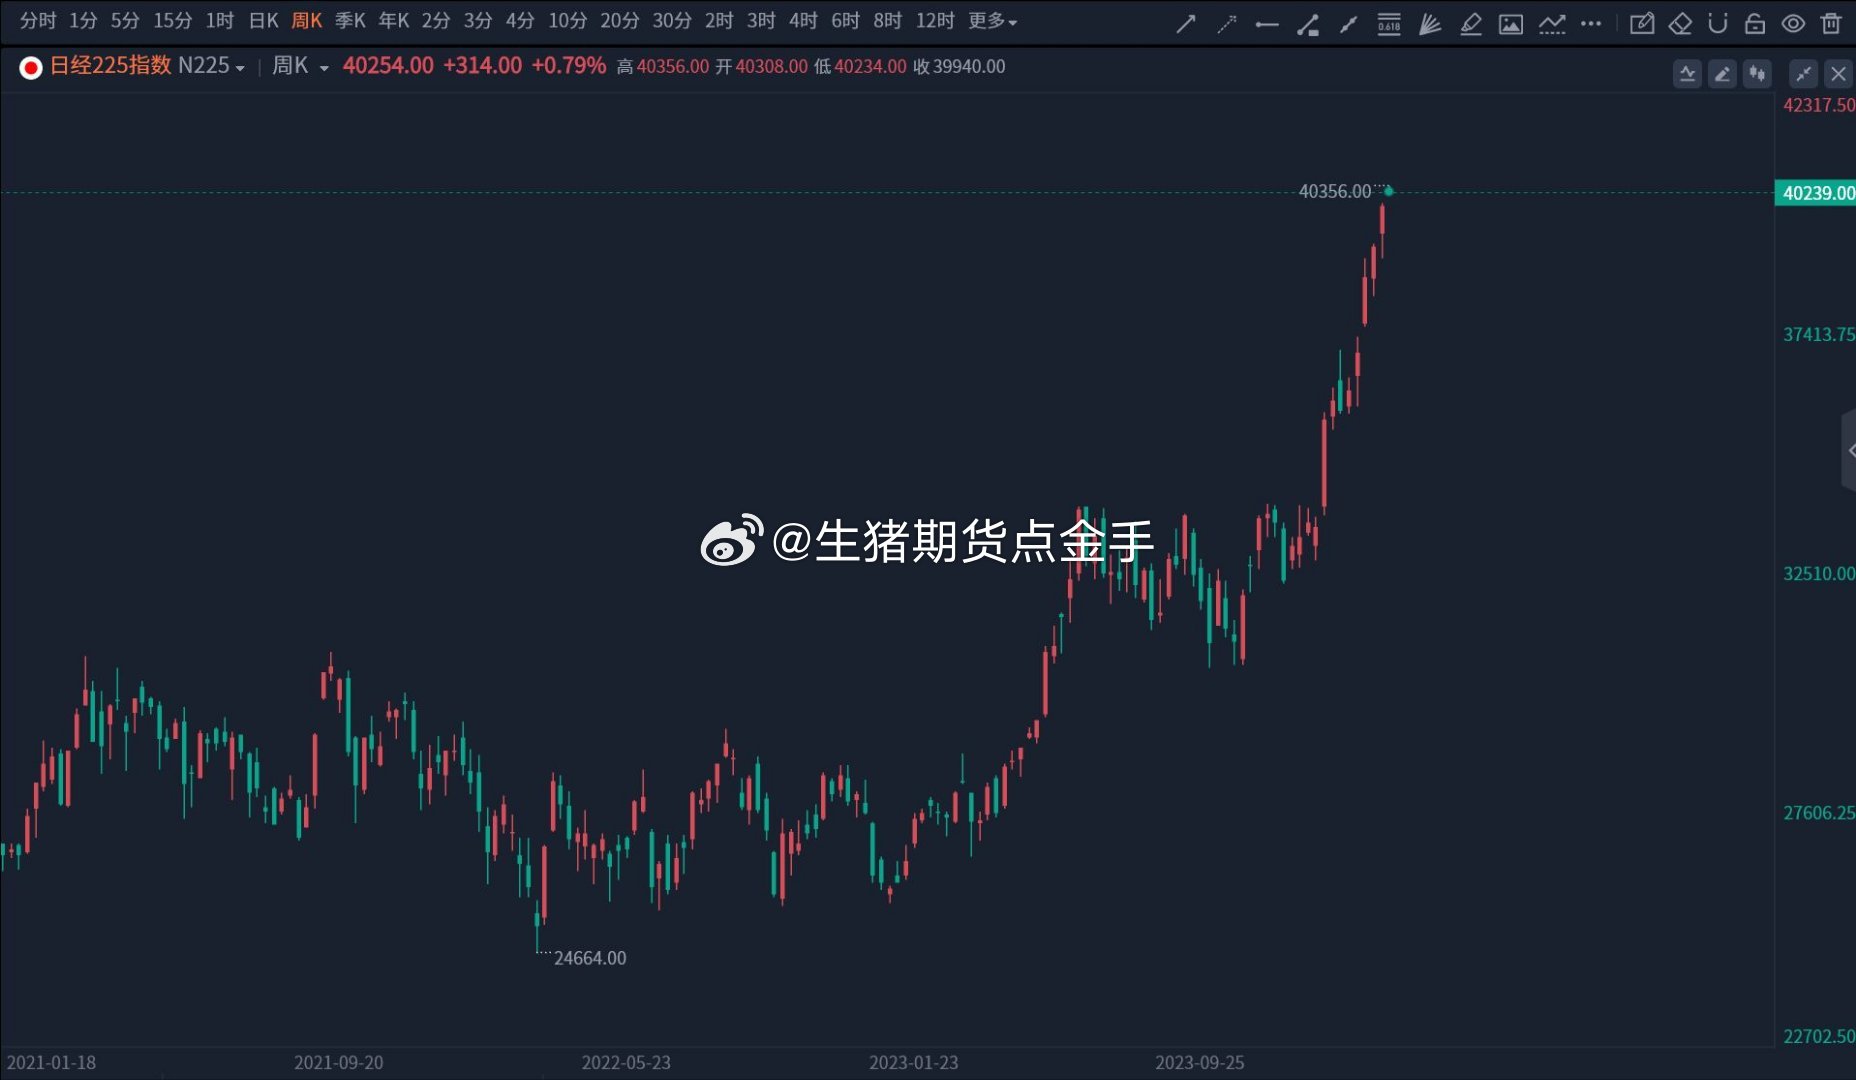Viewport: 1856px width, 1080px height.
Task: Switch to the 年K timeframe
Action: [x=394, y=21]
